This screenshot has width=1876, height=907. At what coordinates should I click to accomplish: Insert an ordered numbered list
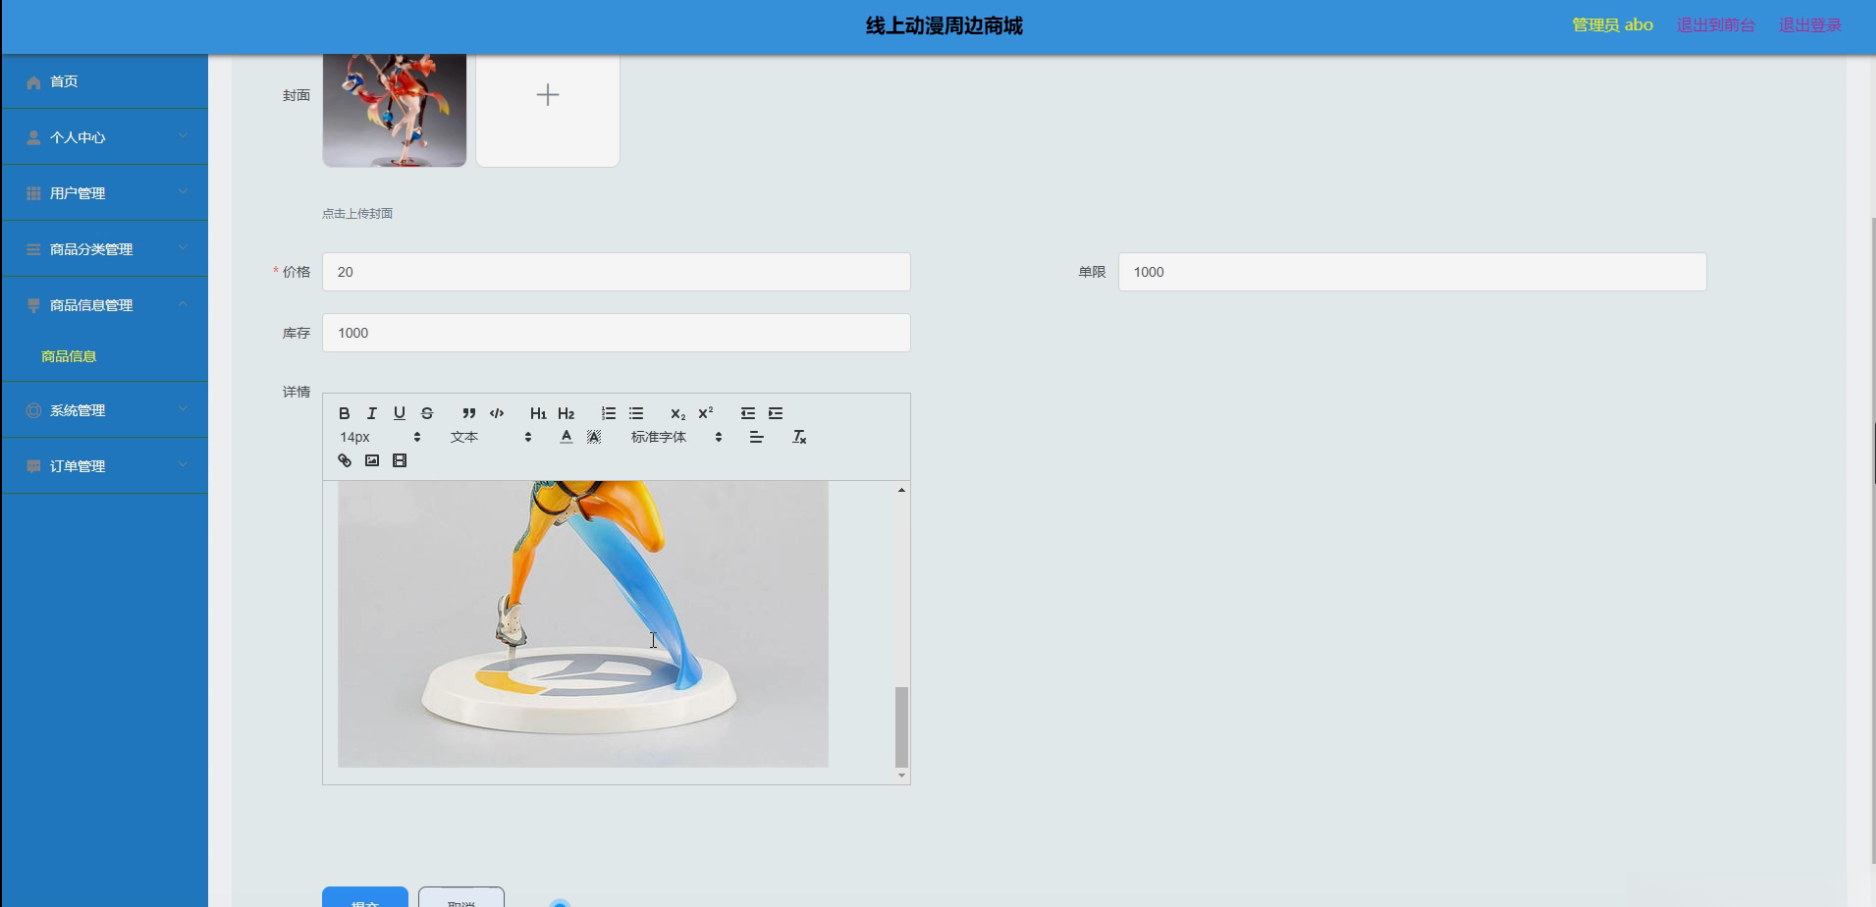[x=608, y=413]
